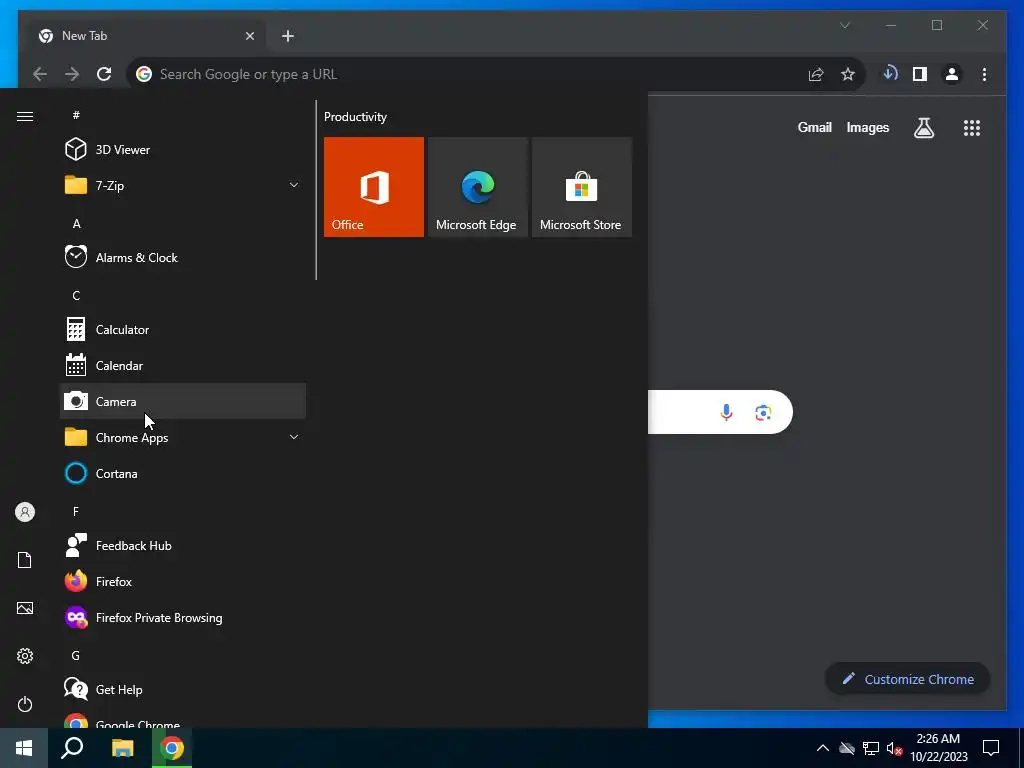Screen dimensions: 1024x768
Task: Open File Explorer from the taskbar
Action: pos(122,748)
